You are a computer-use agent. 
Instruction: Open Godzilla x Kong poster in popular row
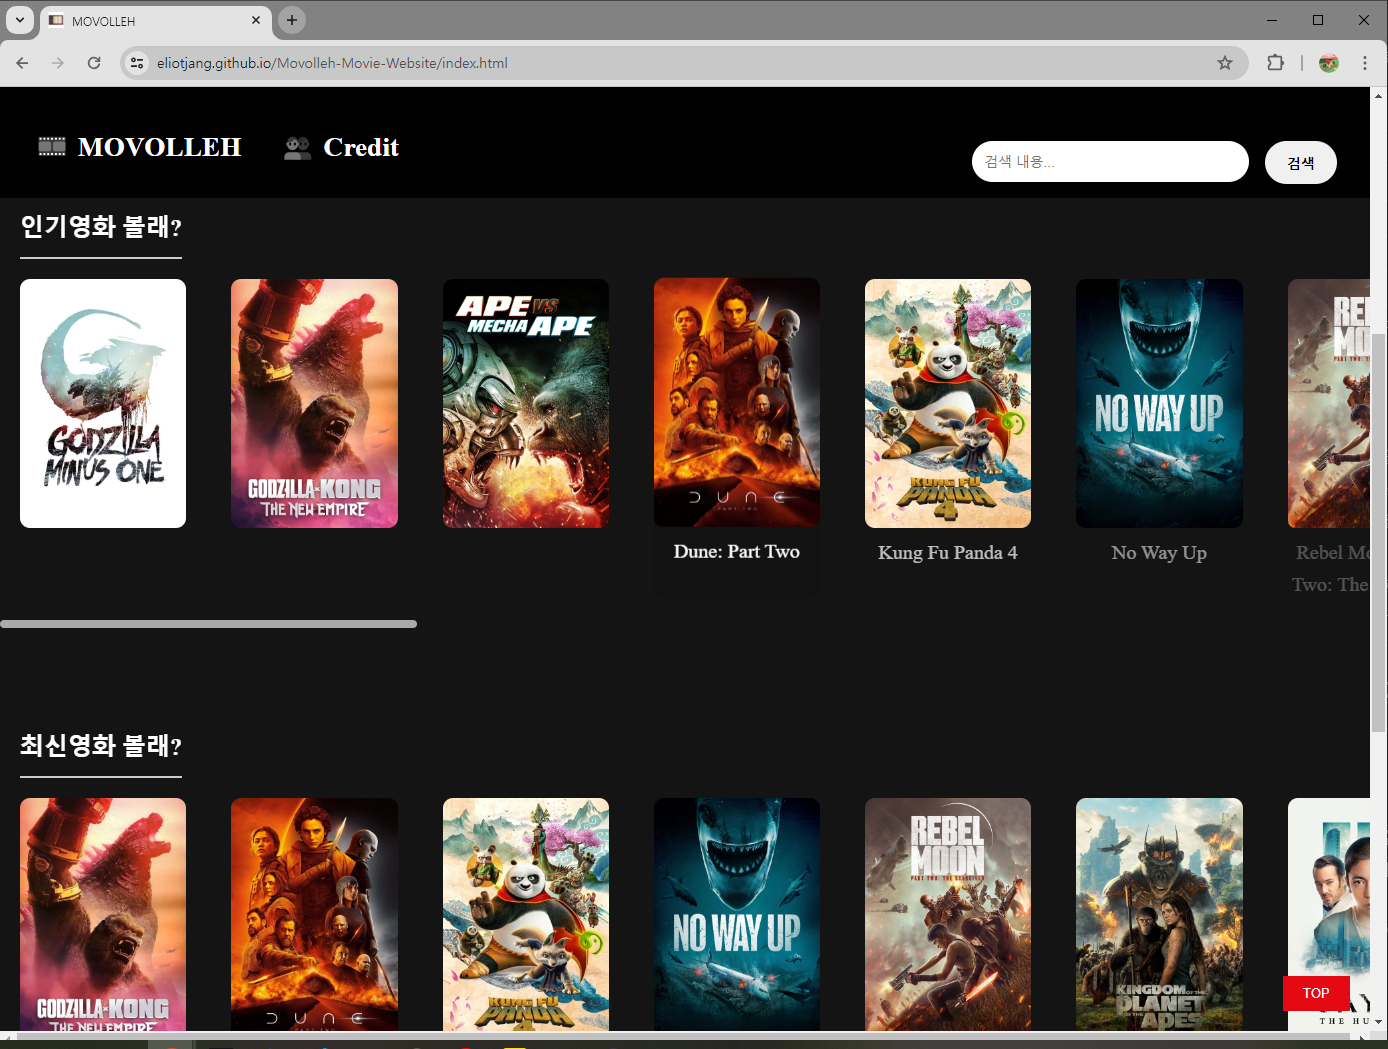(x=314, y=403)
